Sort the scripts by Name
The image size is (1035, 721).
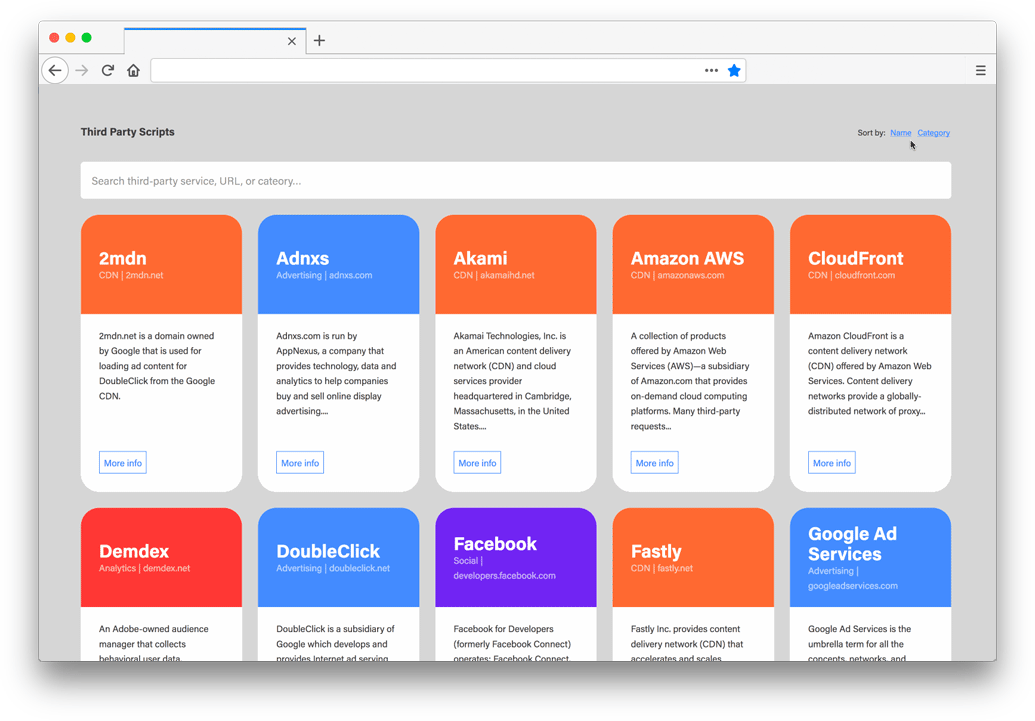(x=900, y=133)
